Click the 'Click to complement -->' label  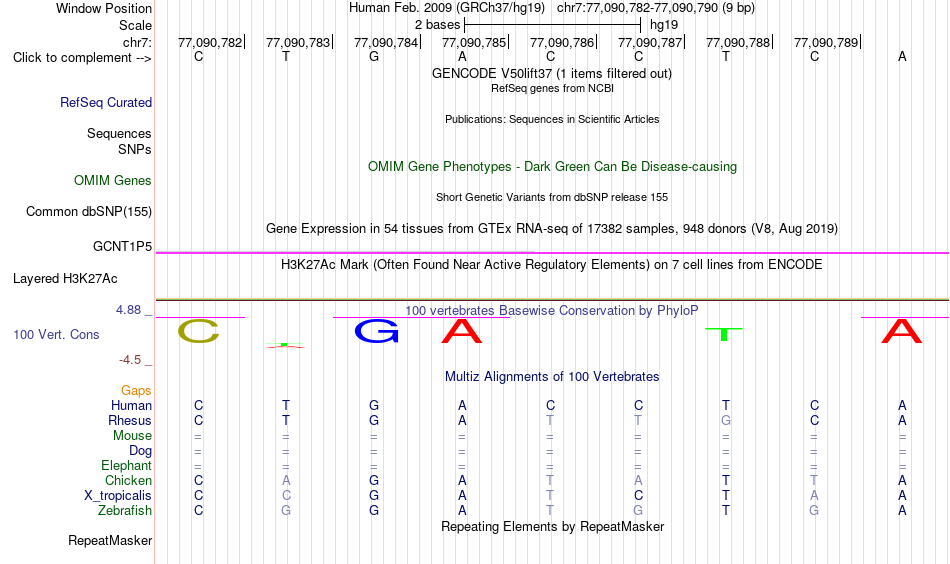click(82, 58)
